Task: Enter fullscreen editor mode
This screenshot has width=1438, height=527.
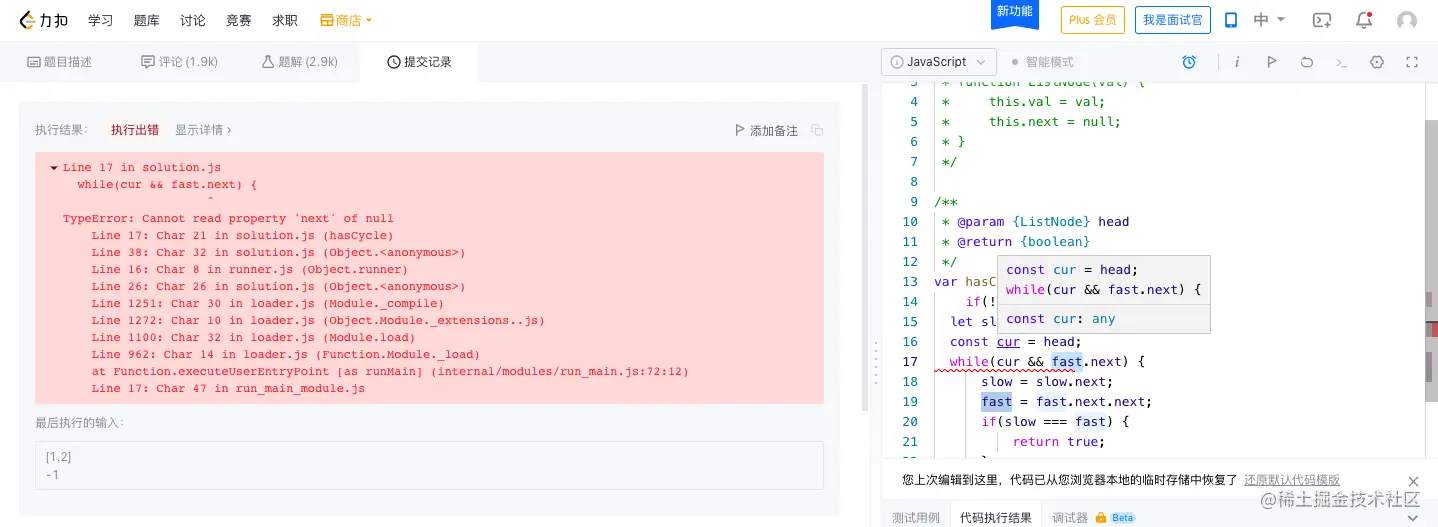Action: pos(1412,62)
